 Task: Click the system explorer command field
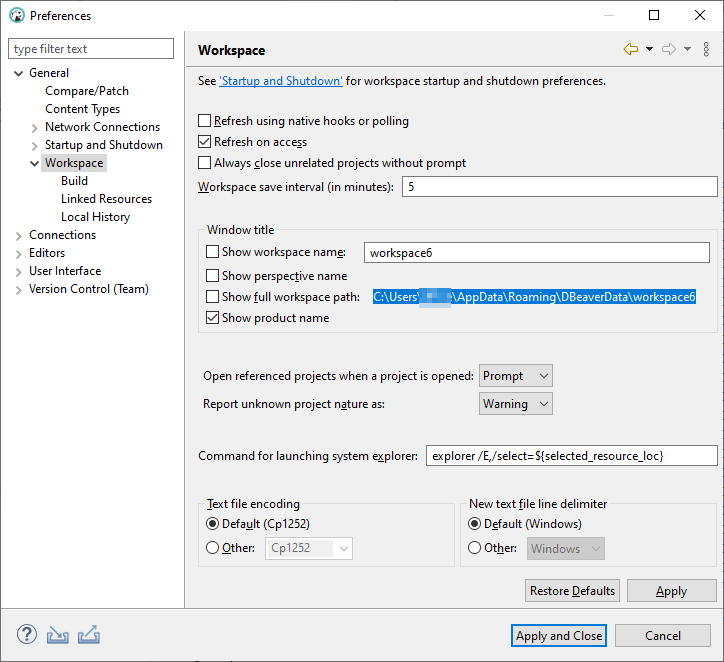click(572, 456)
